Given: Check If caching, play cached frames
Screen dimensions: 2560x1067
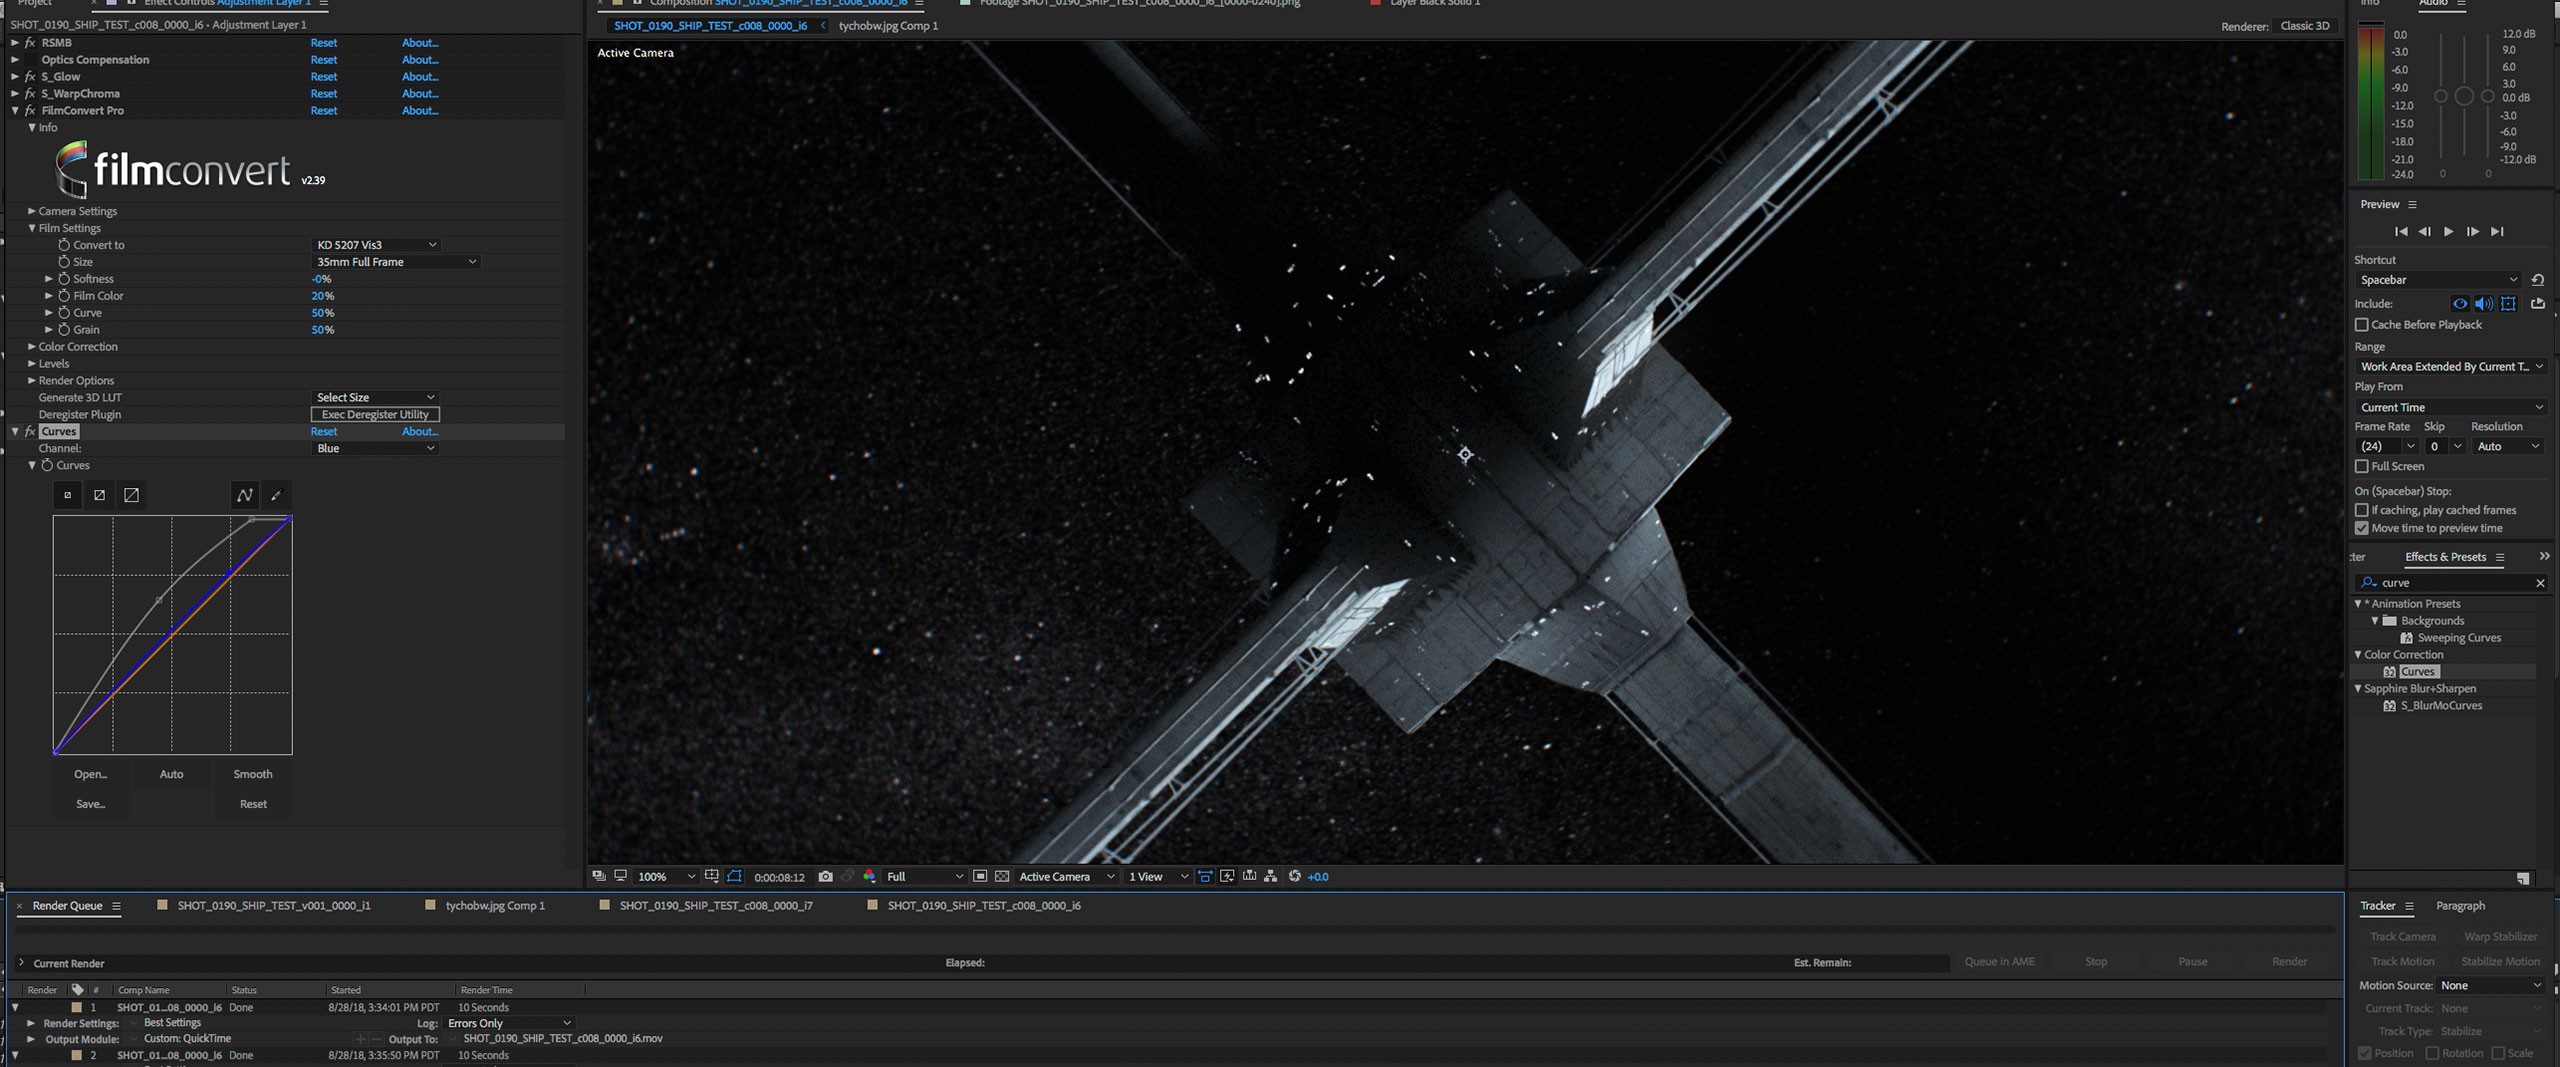Looking at the screenshot, I should pos(2362,510).
